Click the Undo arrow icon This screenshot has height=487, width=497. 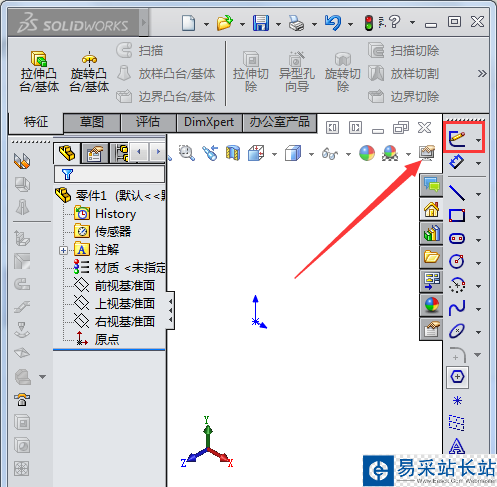(333, 23)
